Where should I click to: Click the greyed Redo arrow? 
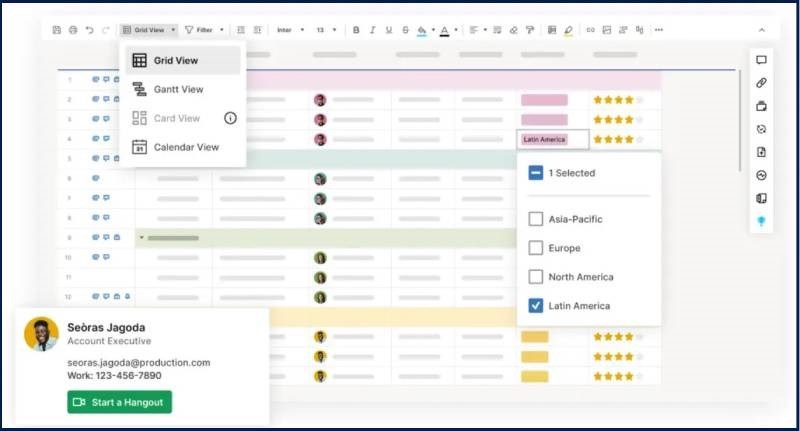pos(106,30)
